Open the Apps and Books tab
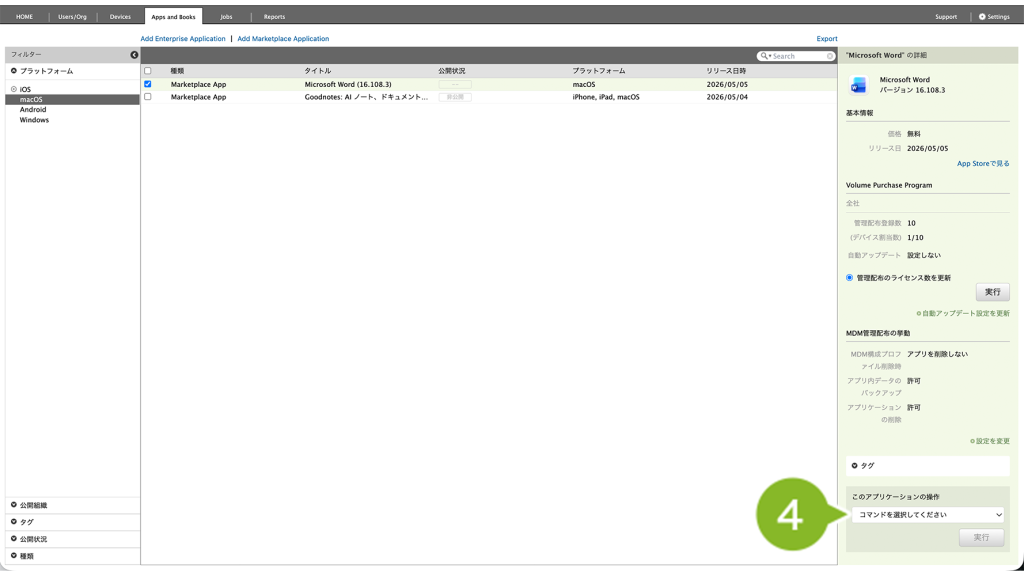 click(x=173, y=16)
